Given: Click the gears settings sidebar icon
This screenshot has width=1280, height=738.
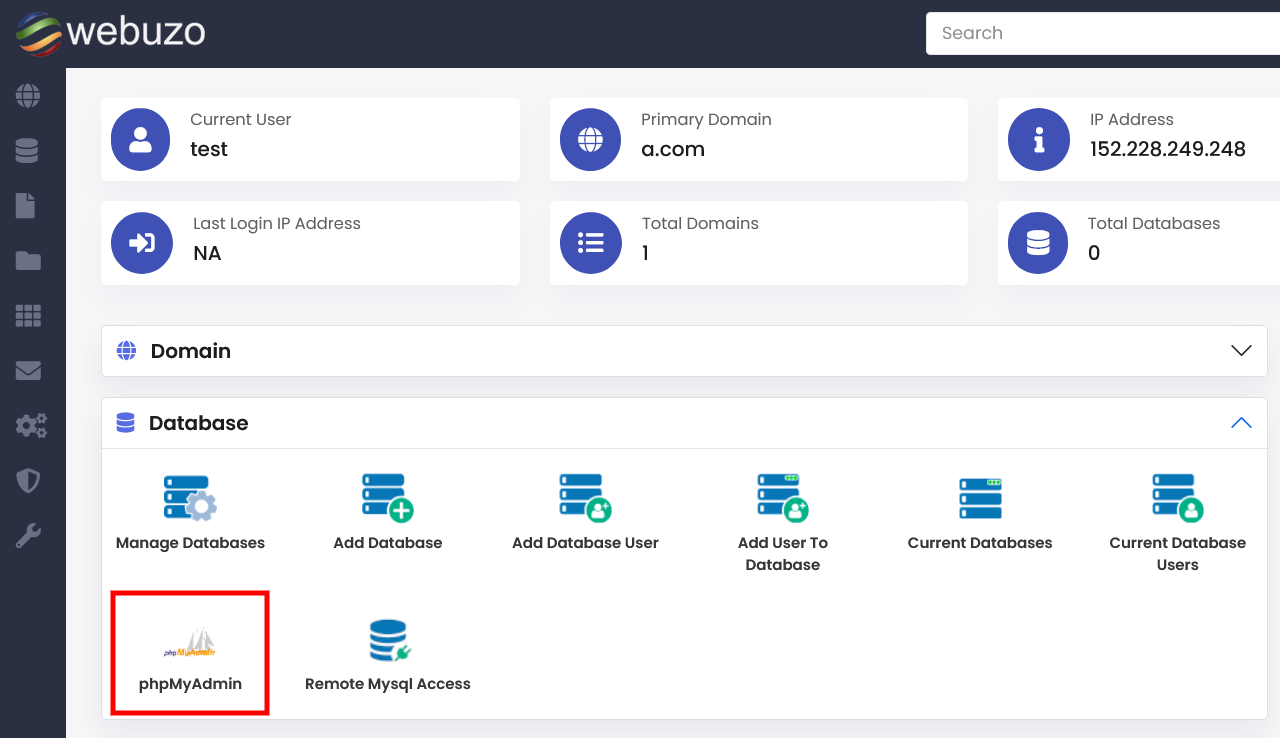Looking at the screenshot, I should point(30,426).
